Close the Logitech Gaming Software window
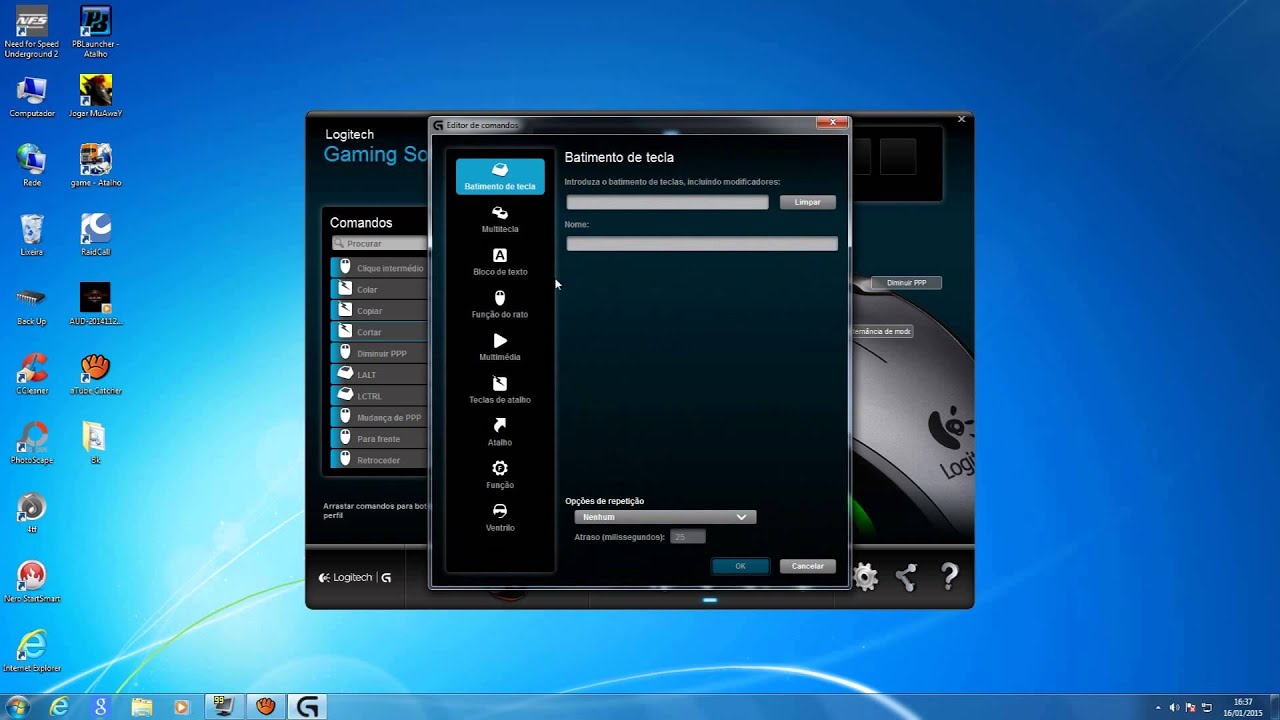 pos(961,119)
